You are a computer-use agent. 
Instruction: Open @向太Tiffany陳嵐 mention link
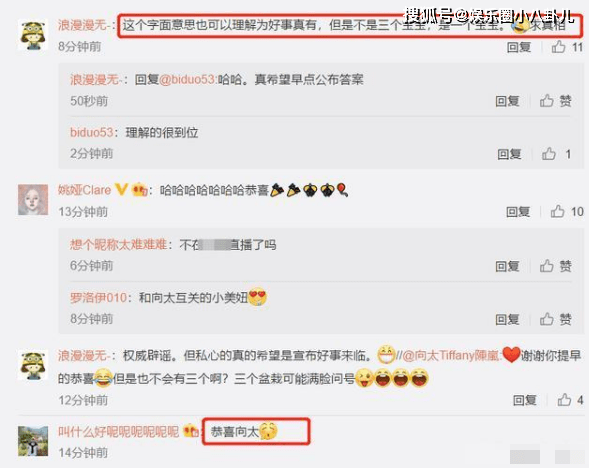[x=450, y=355]
